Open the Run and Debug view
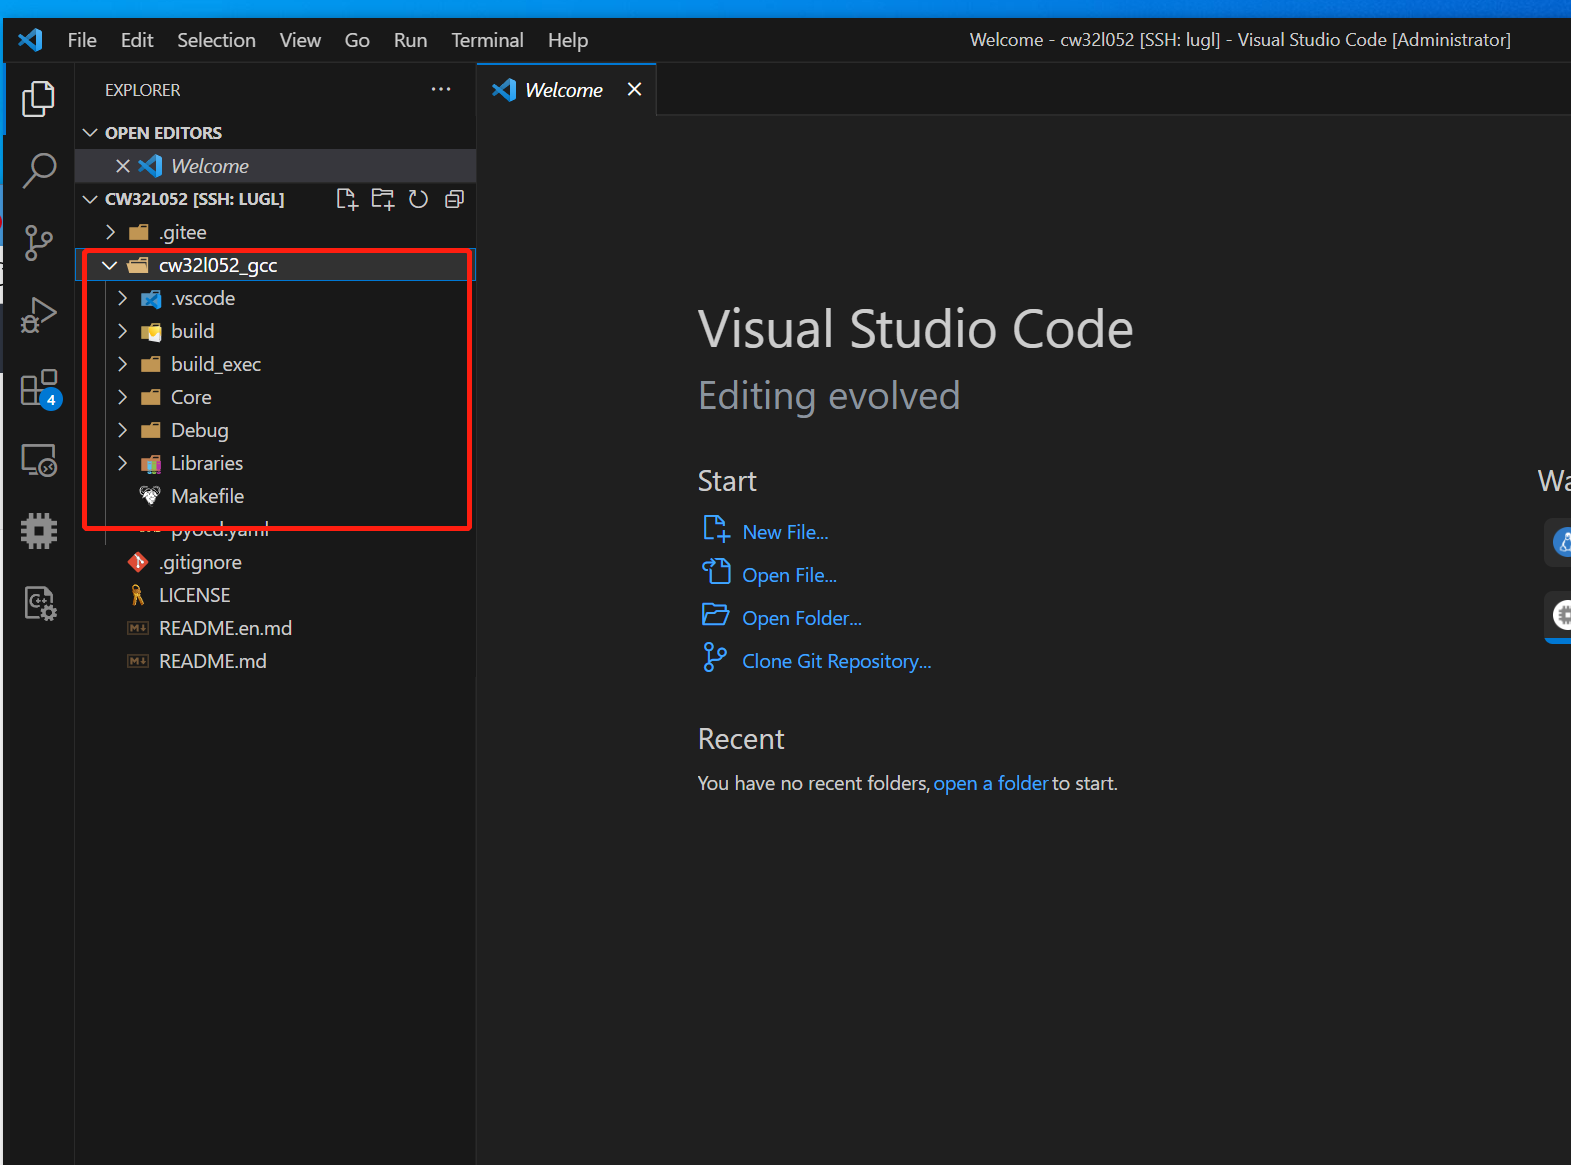Image resolution: width=1571 pixels, height=1165 pixels. point(39,315)
